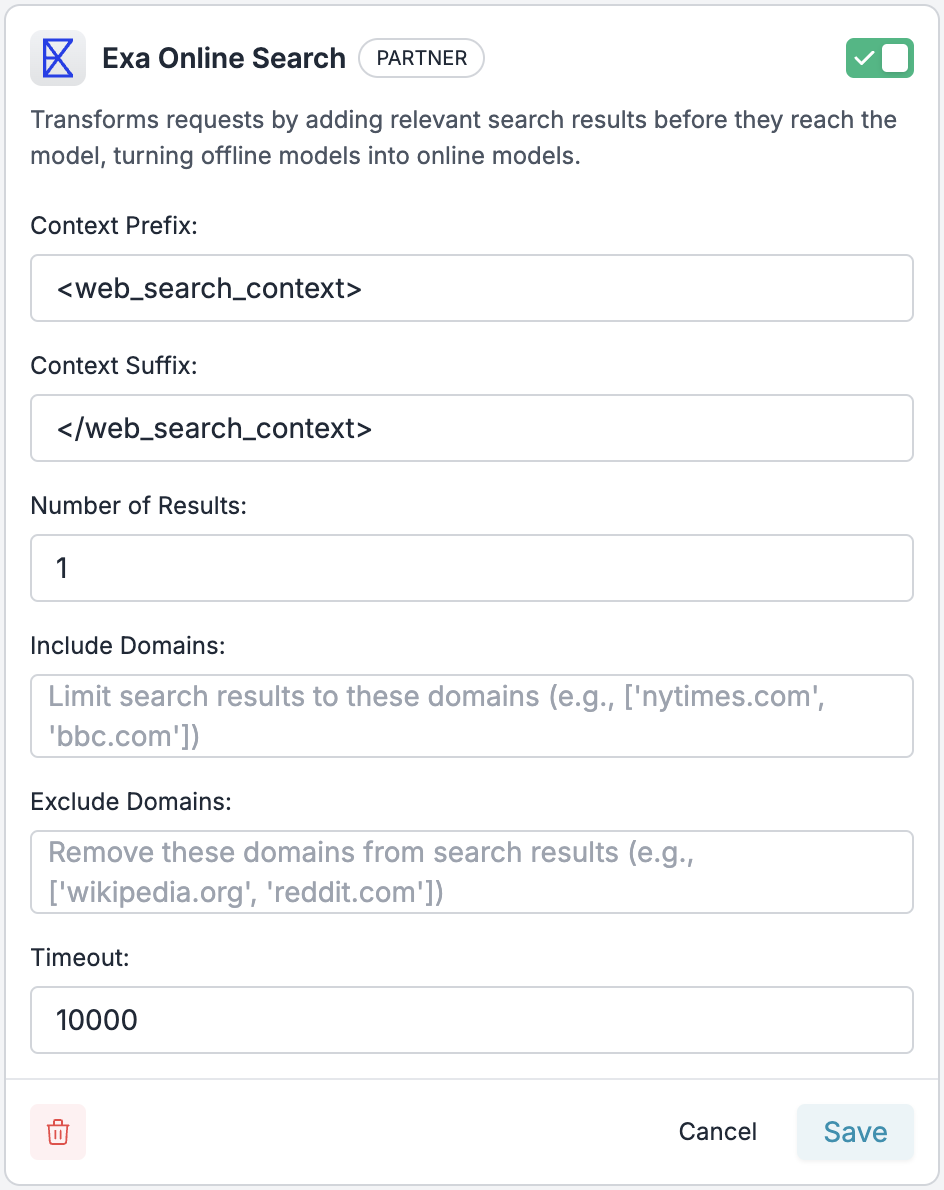Click the PARTNER badge
944x1190 pixels.
(x=421, y=58)
